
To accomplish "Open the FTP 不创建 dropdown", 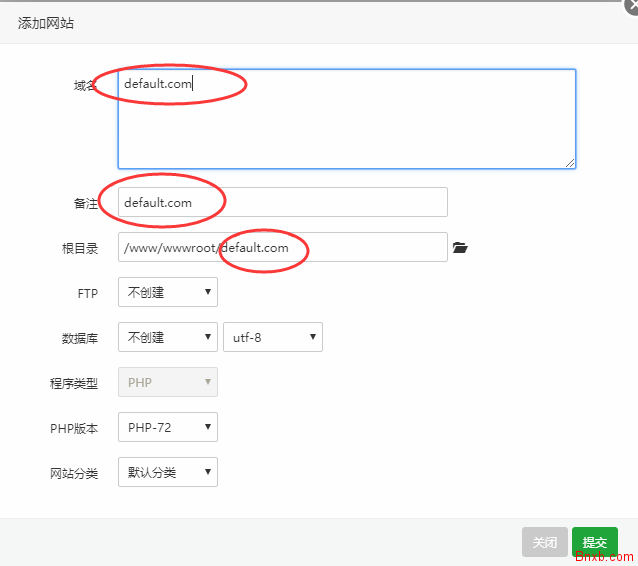I will click(168, 292).
